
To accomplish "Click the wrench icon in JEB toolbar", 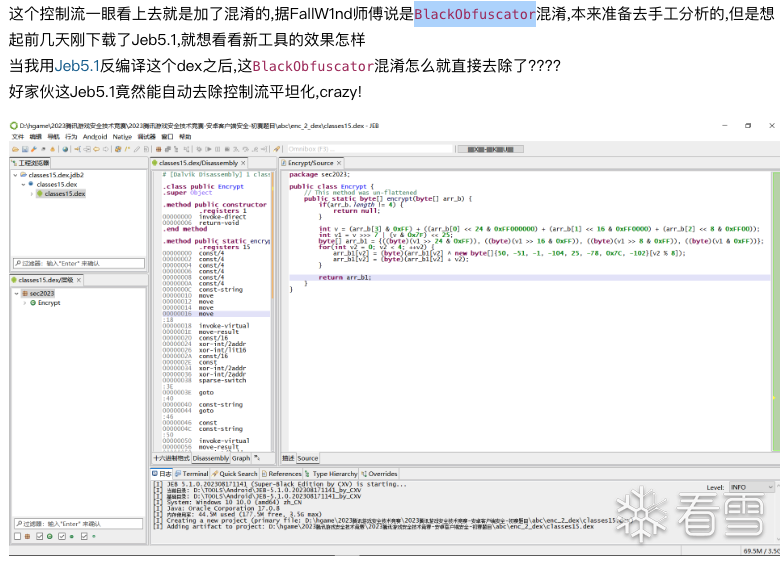I will coord(34,149).
